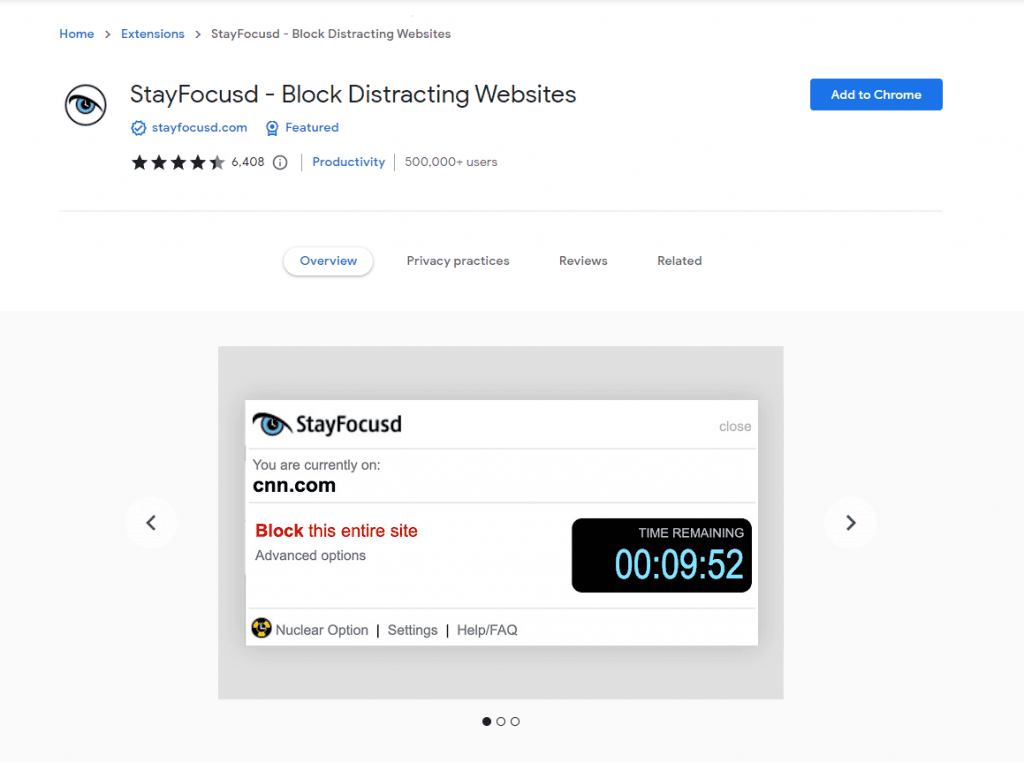Go to previous screenshot with left arrow
Viewport: 1024px width, 763px height.
pyautogui.click(x=151, y=523)
